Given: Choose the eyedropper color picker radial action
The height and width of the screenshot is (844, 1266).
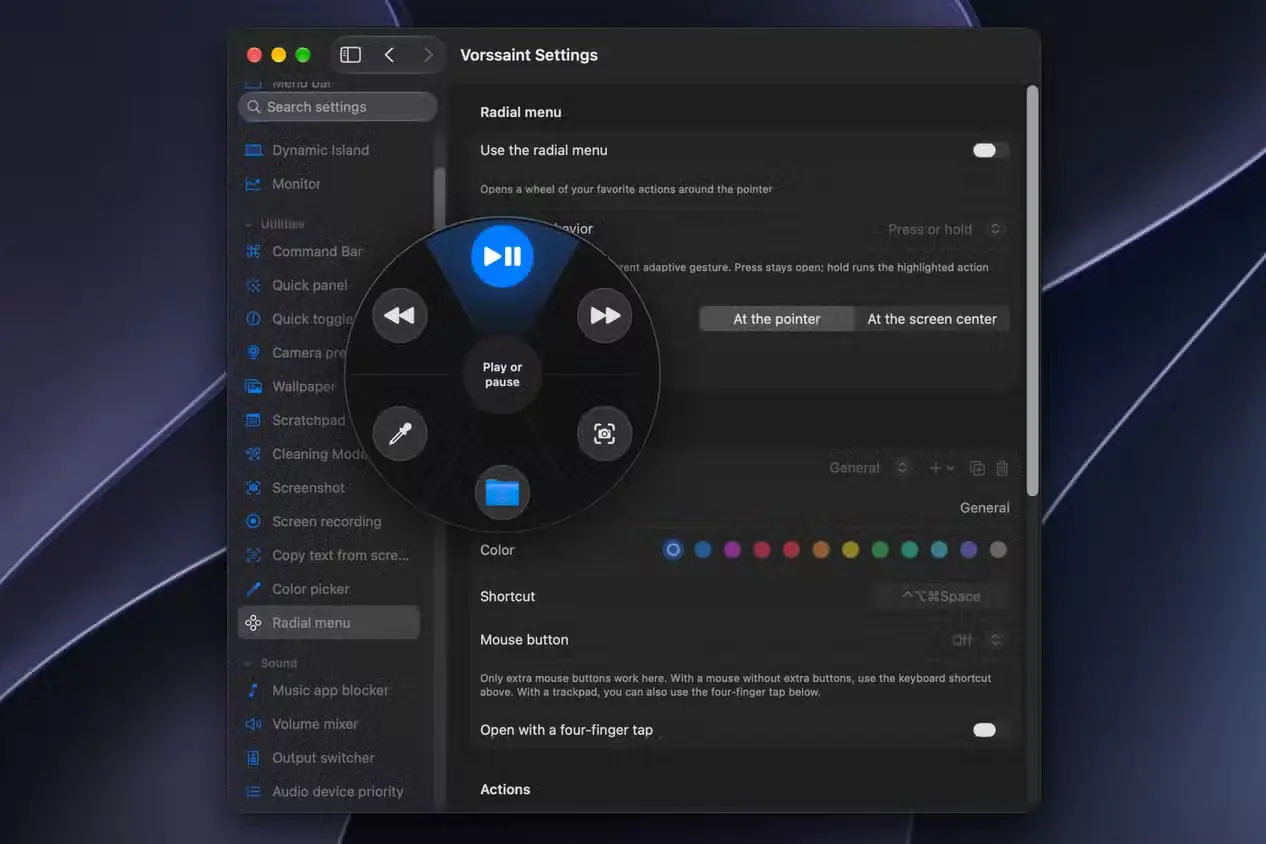Looking at the screenshot, I should click(400, 434).
